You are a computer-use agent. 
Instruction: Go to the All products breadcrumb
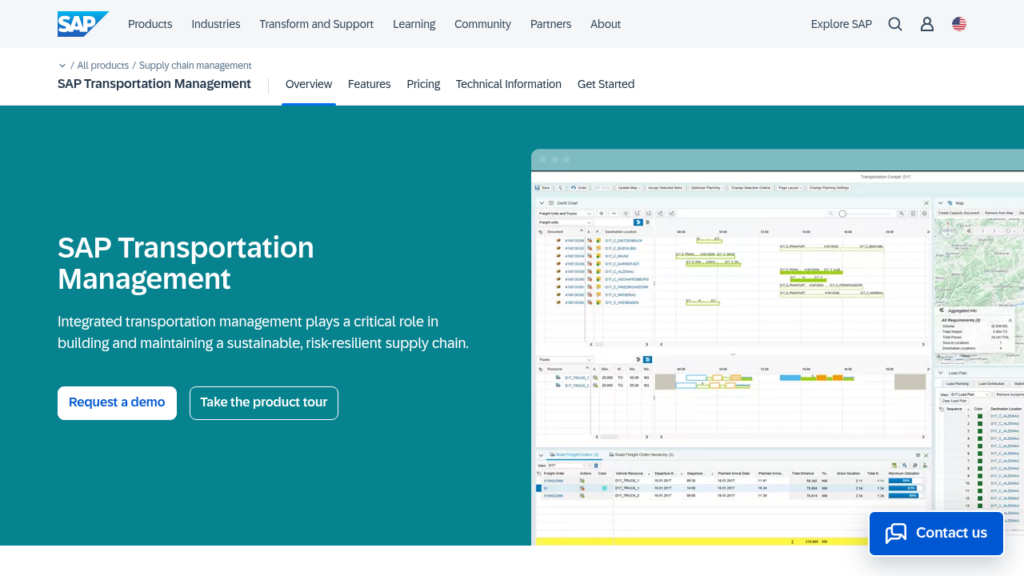click(103, 66)
